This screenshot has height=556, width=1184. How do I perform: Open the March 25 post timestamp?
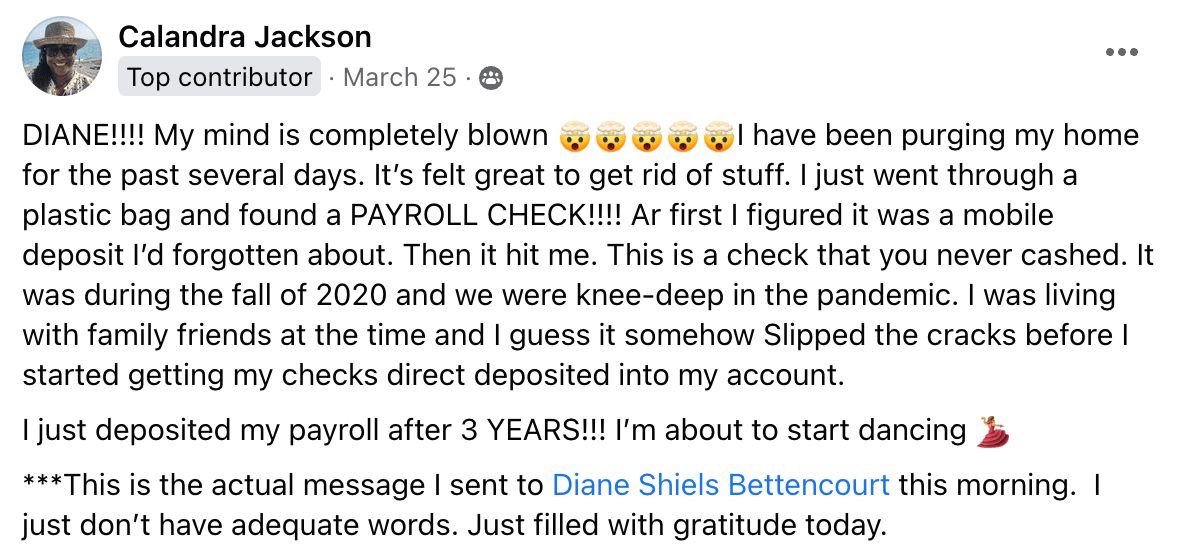pos(399,77)
